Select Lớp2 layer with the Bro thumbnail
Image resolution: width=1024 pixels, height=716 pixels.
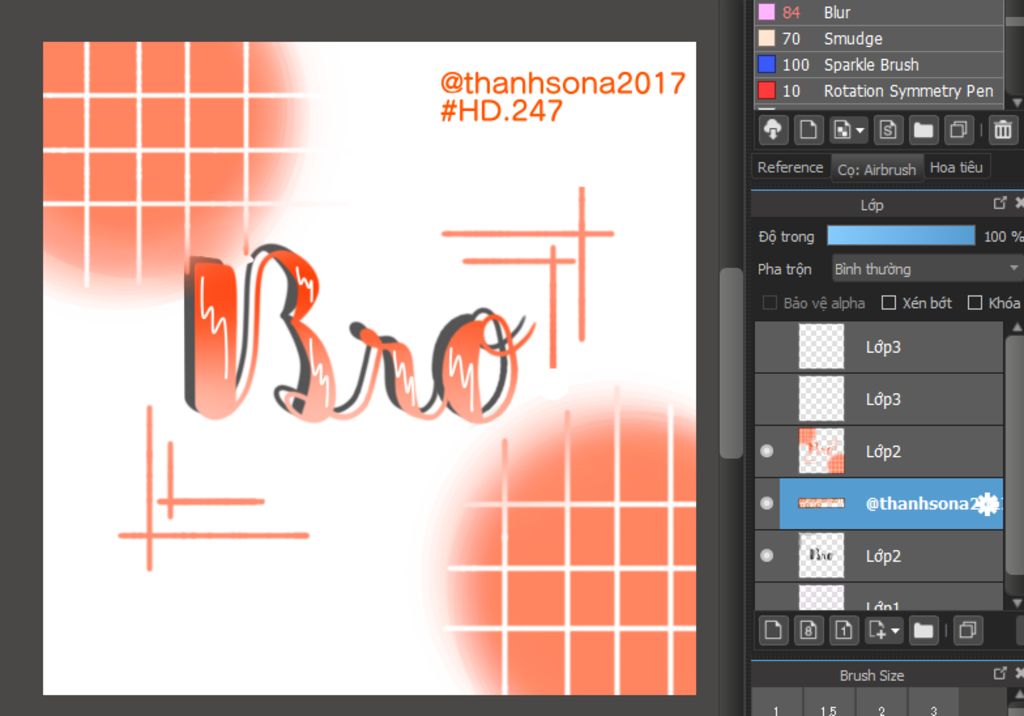pyautogui.click(x=879, y=556)
